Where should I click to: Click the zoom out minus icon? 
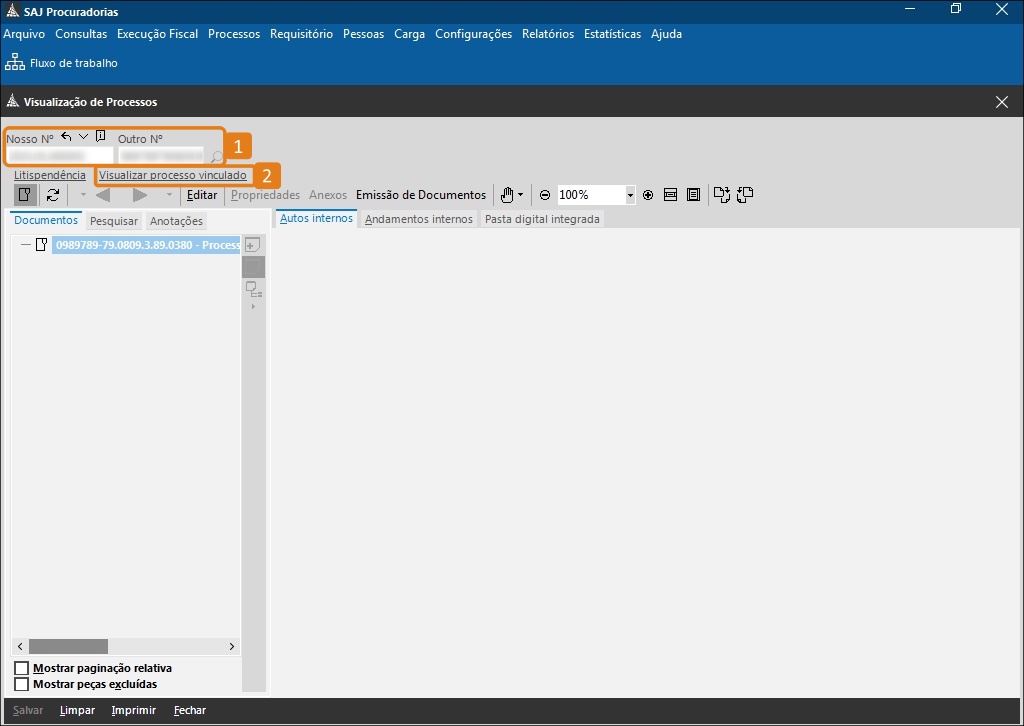545,195
